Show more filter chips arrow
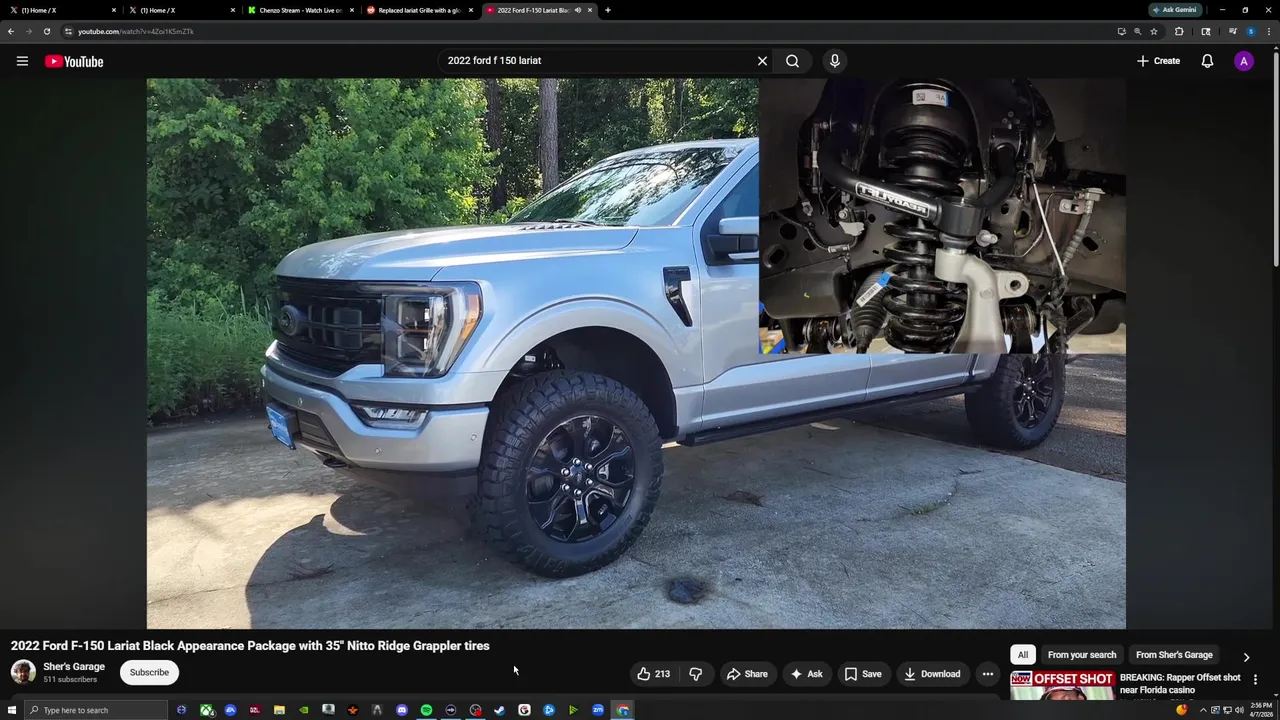Screen dimensions: 1280x720 pos(1246,657)
